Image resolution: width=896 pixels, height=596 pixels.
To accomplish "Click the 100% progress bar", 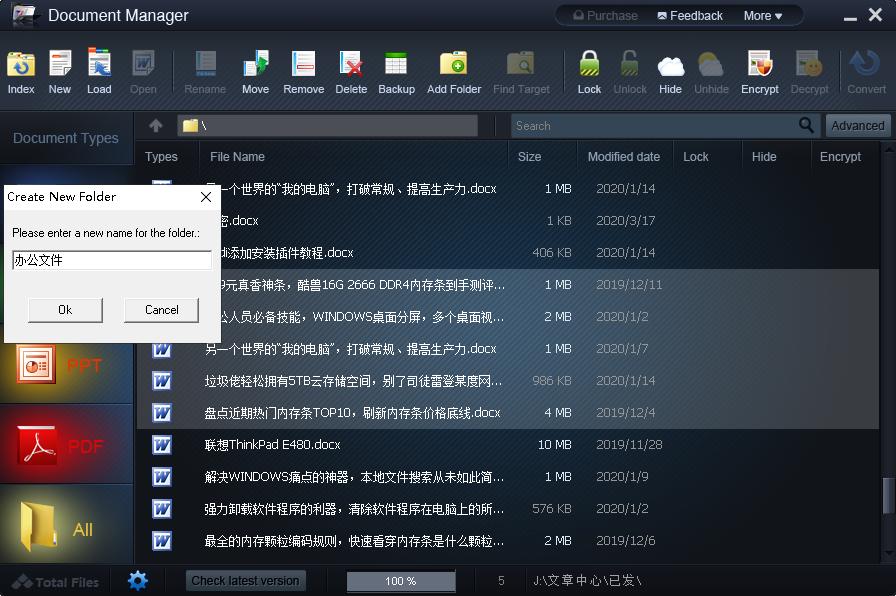I will click(x=400, y=580).
